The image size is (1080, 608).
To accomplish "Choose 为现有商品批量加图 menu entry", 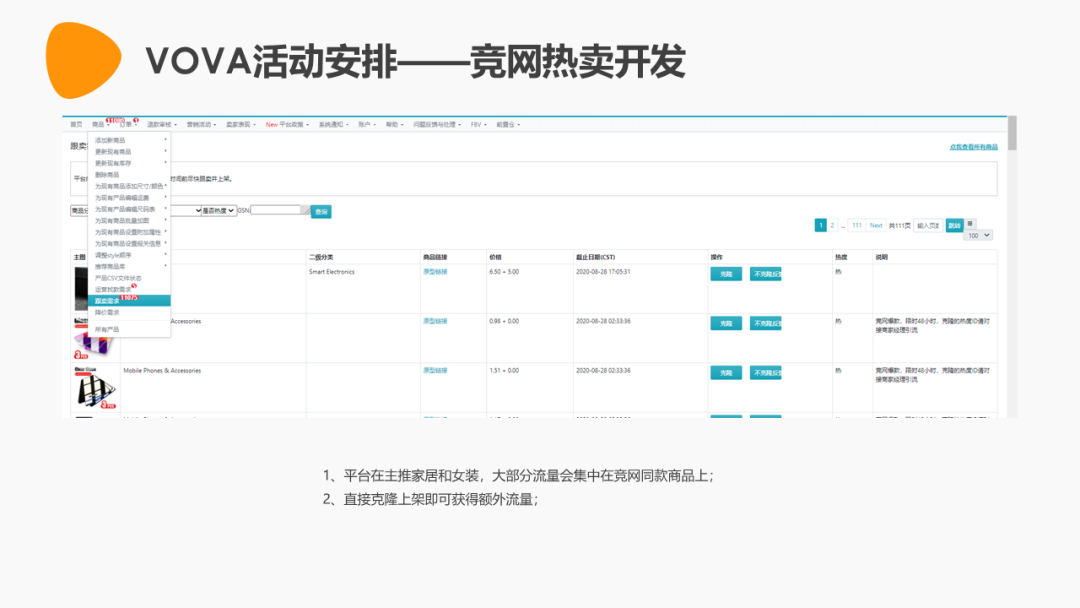I will click(129, 220).
